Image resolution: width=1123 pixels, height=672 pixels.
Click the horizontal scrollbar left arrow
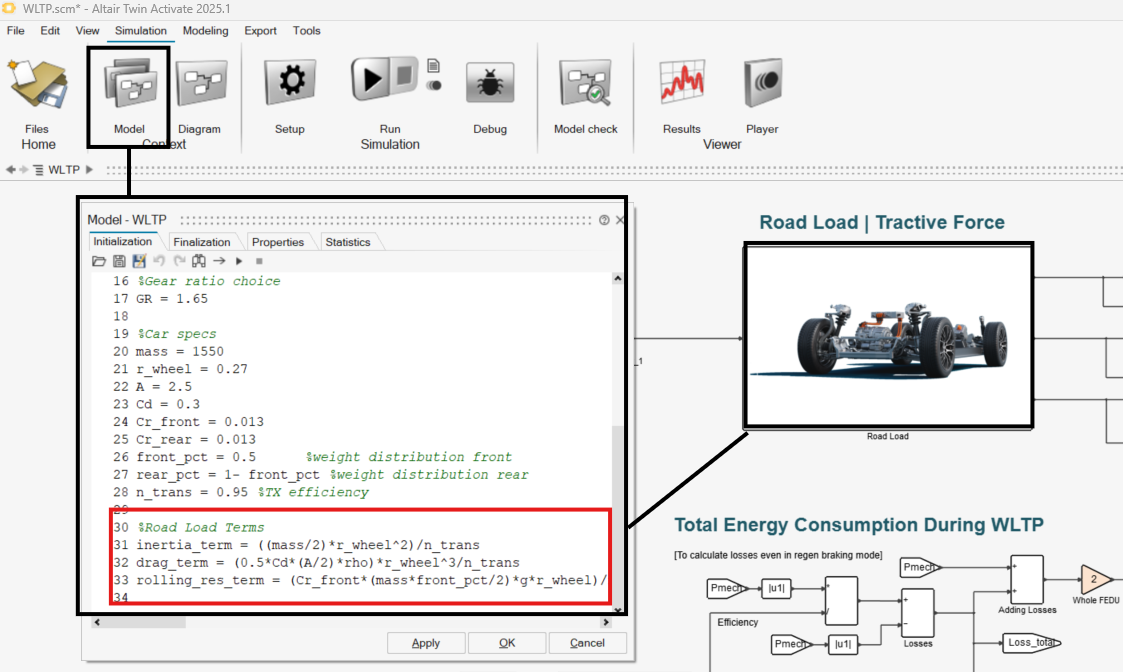(x=97, y=622)
